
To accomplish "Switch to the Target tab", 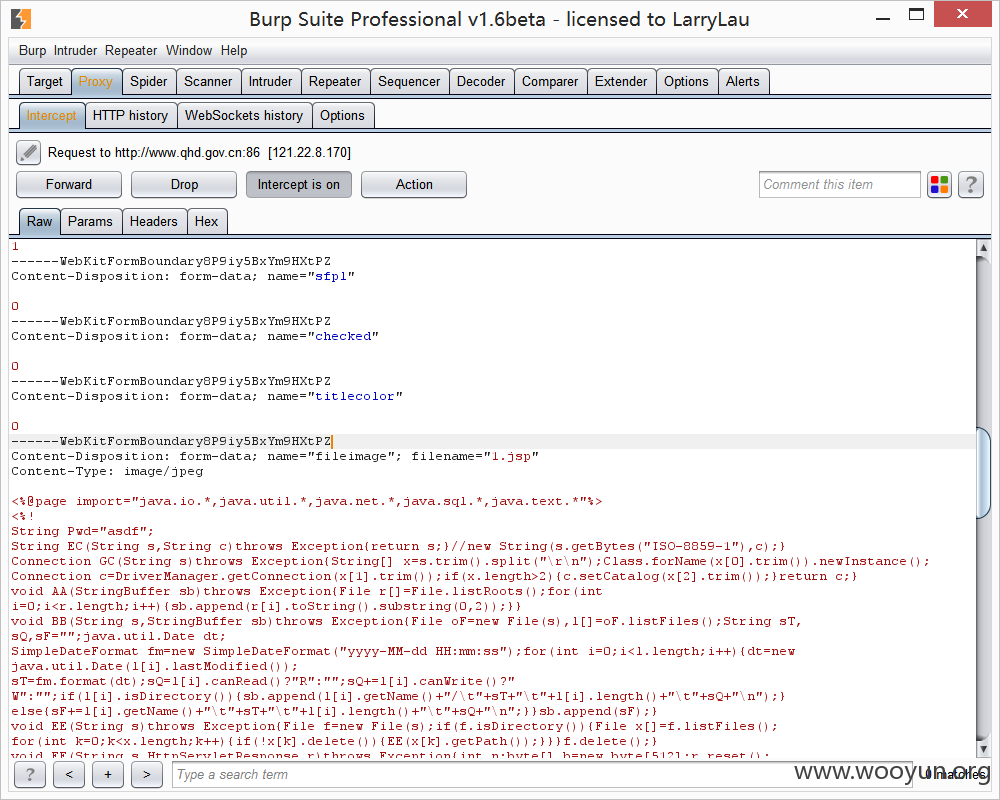I will click(45, 82).
